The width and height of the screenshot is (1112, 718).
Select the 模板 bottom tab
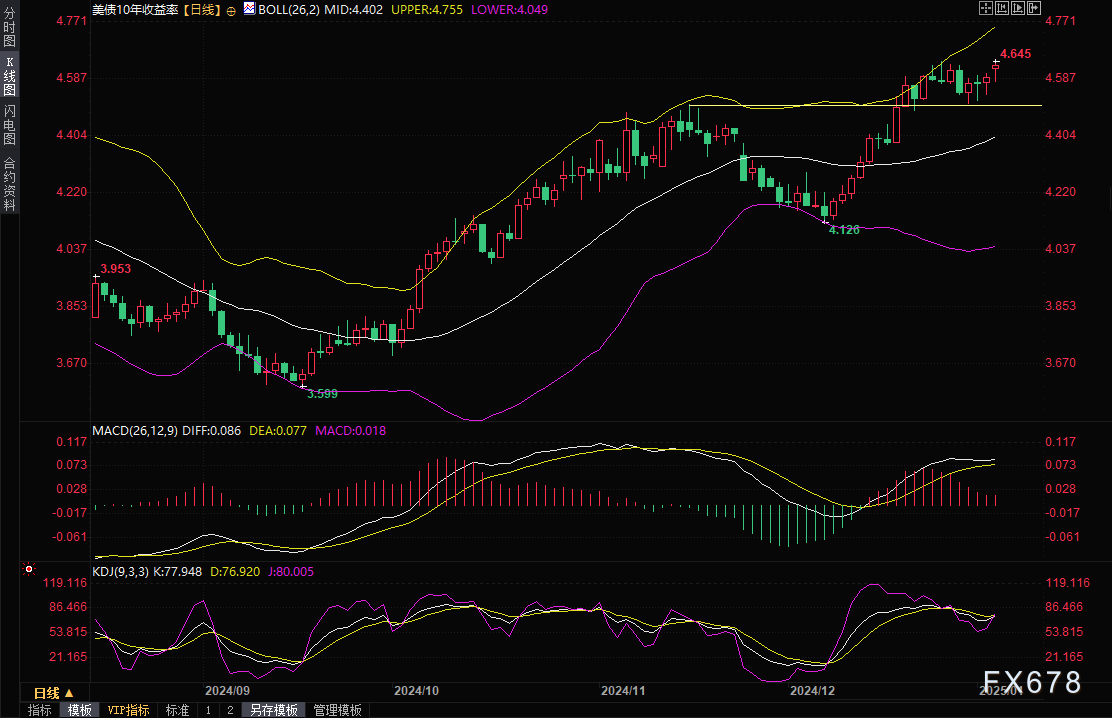(80, 710)
